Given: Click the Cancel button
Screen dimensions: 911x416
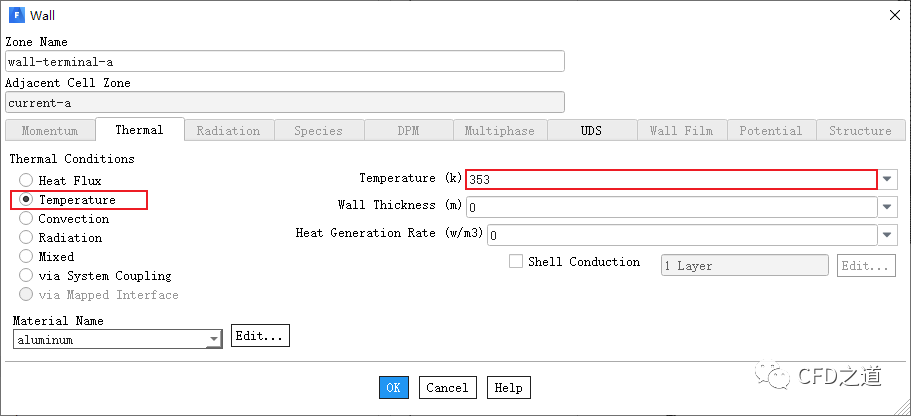Looking at the screenshot, I should point(447,388).
